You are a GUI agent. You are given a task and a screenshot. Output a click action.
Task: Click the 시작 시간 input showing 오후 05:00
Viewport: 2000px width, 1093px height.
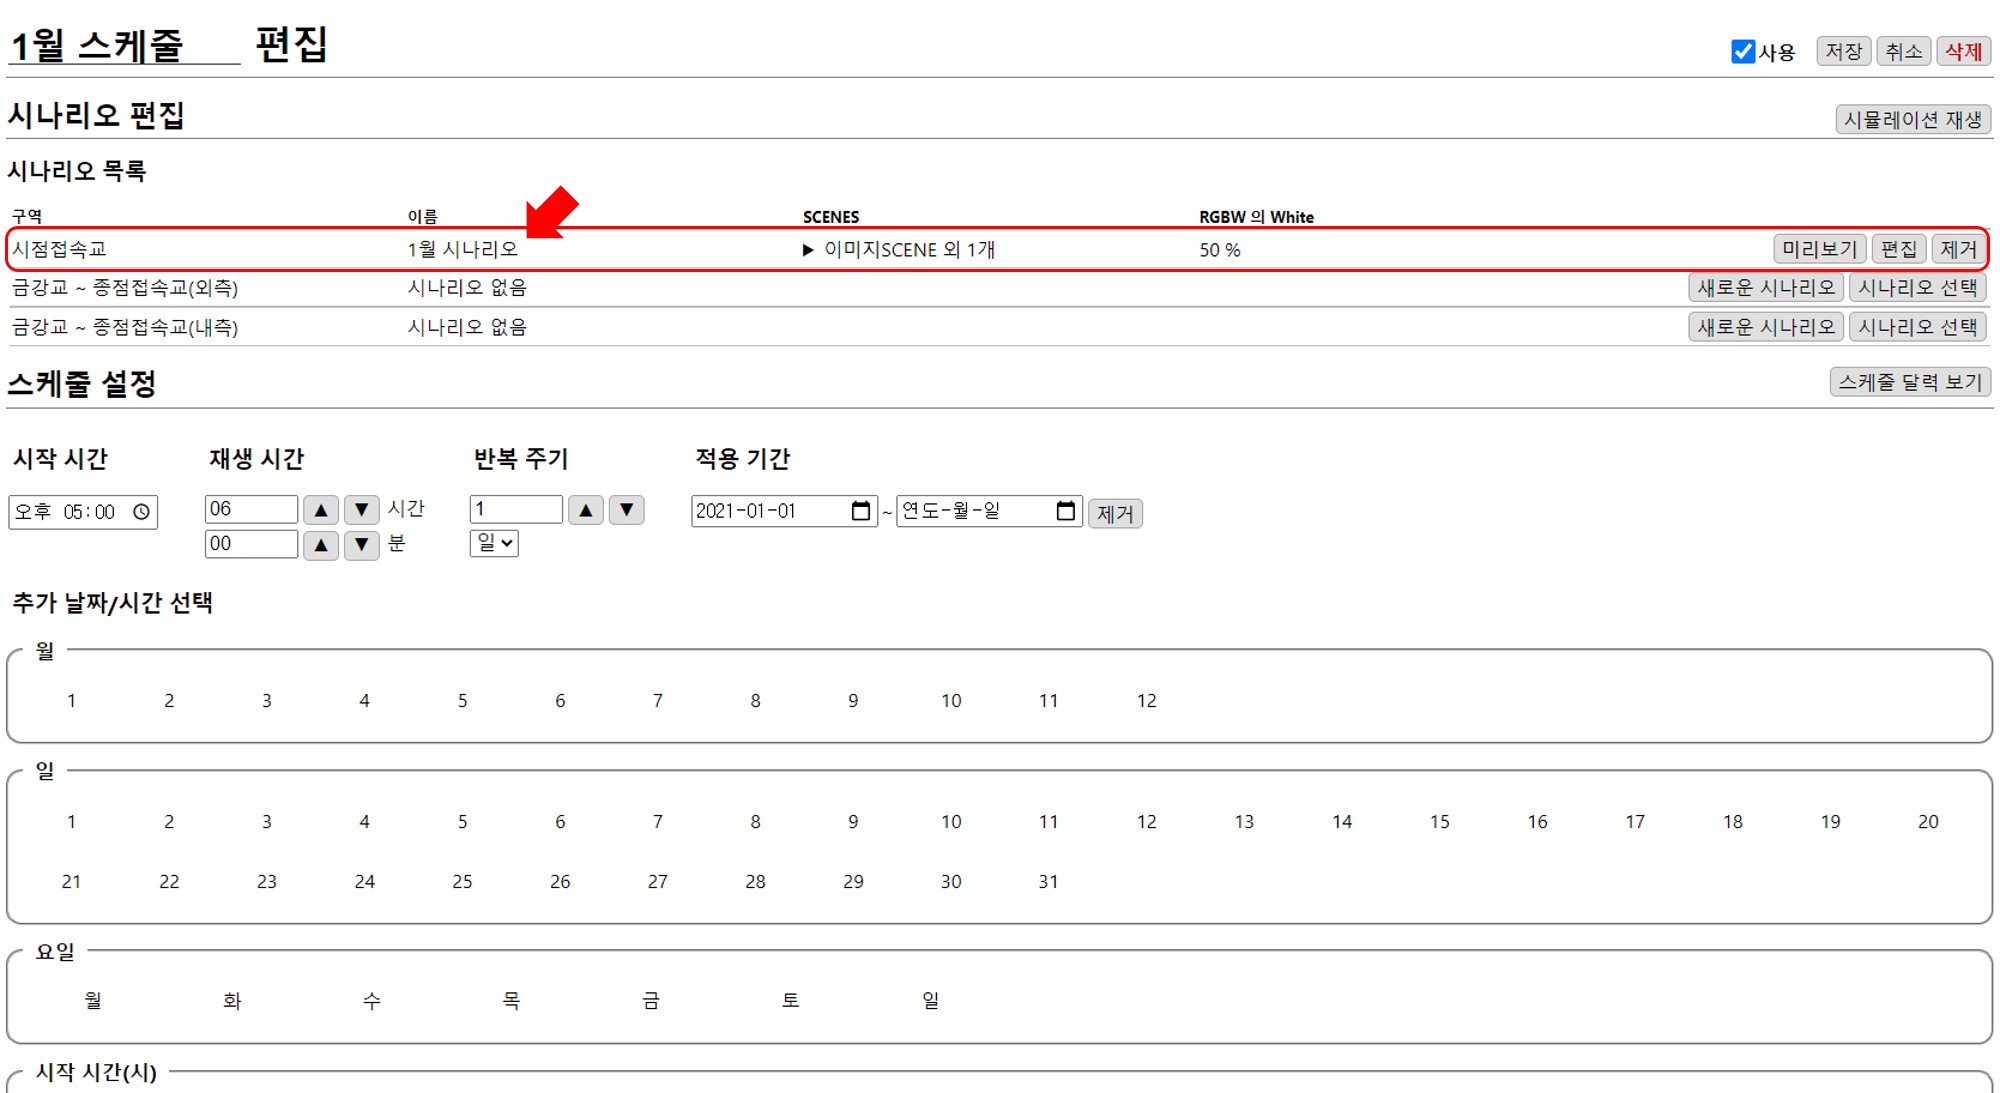[x=83, y=512]
